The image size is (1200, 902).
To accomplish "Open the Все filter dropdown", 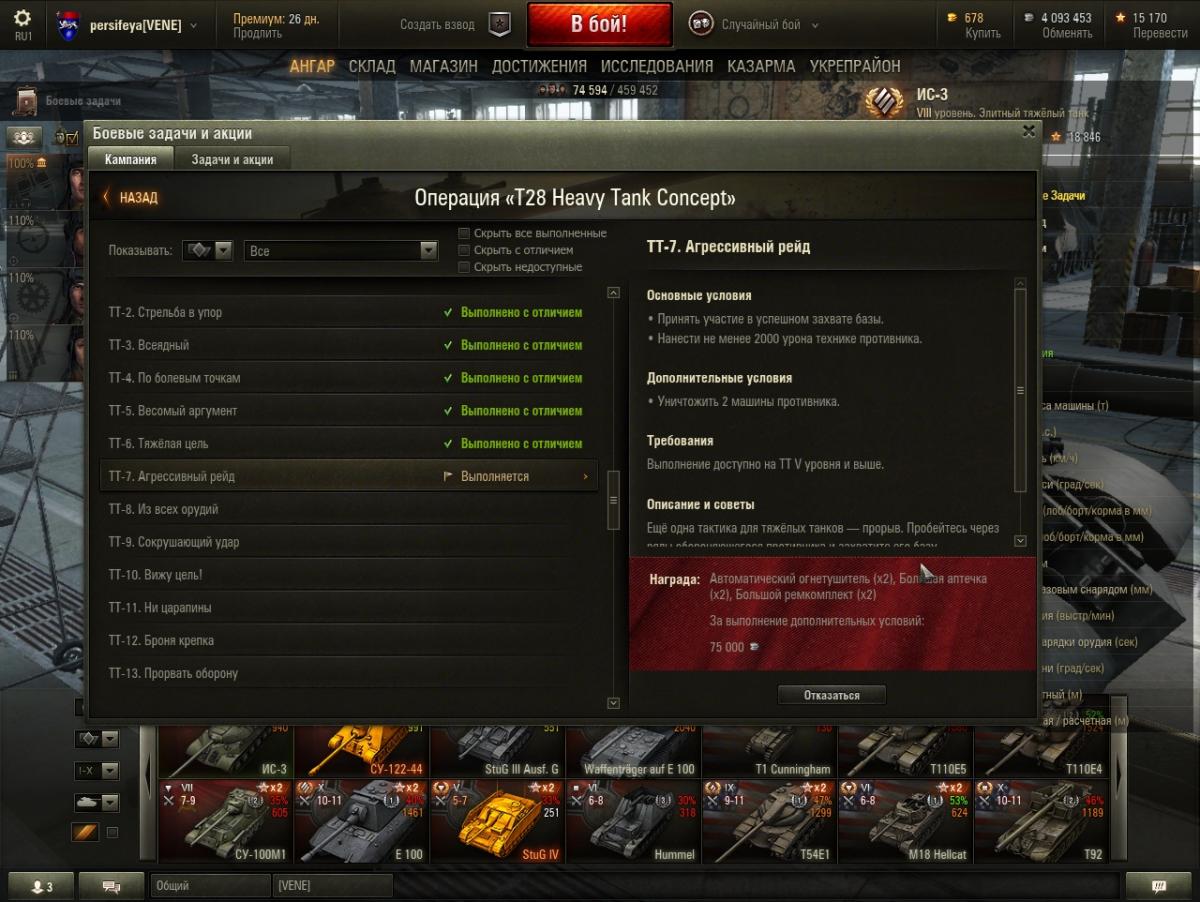I will pos(341,251).
